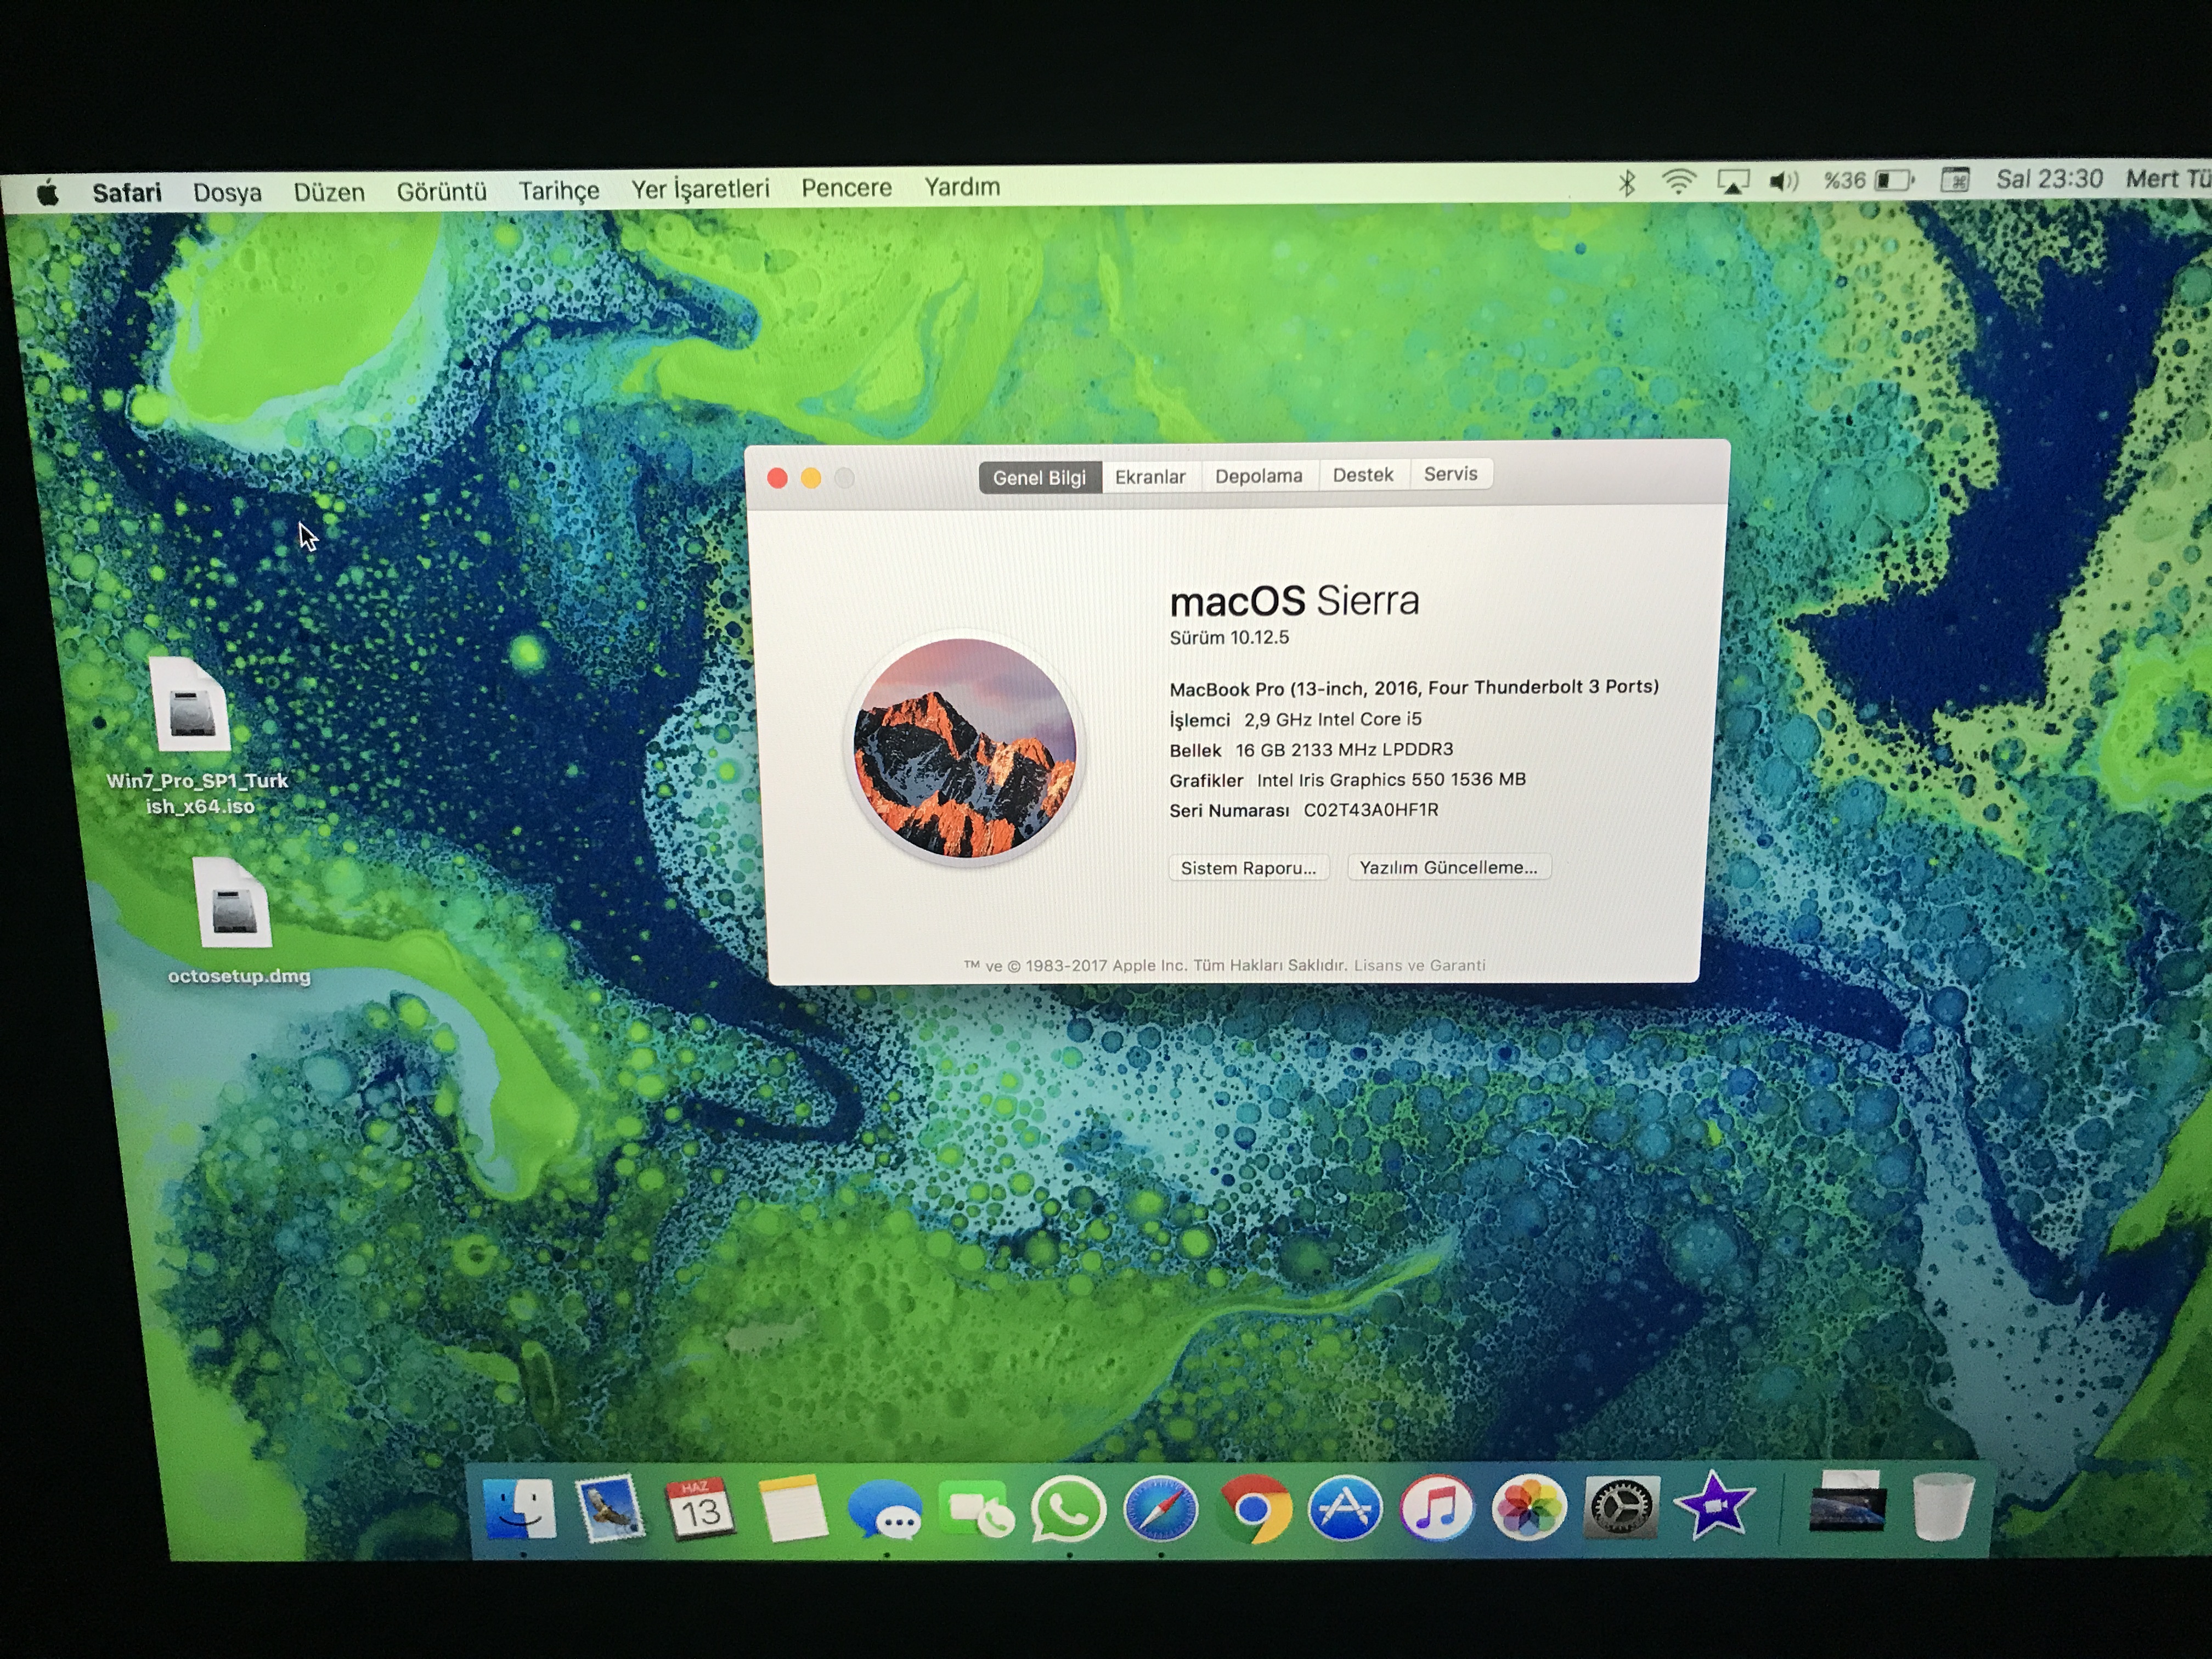Open the stack folder beside Trash
This screenshot has height=1659, width=2212.
pyautogui.click(x=1848, y=1503)
